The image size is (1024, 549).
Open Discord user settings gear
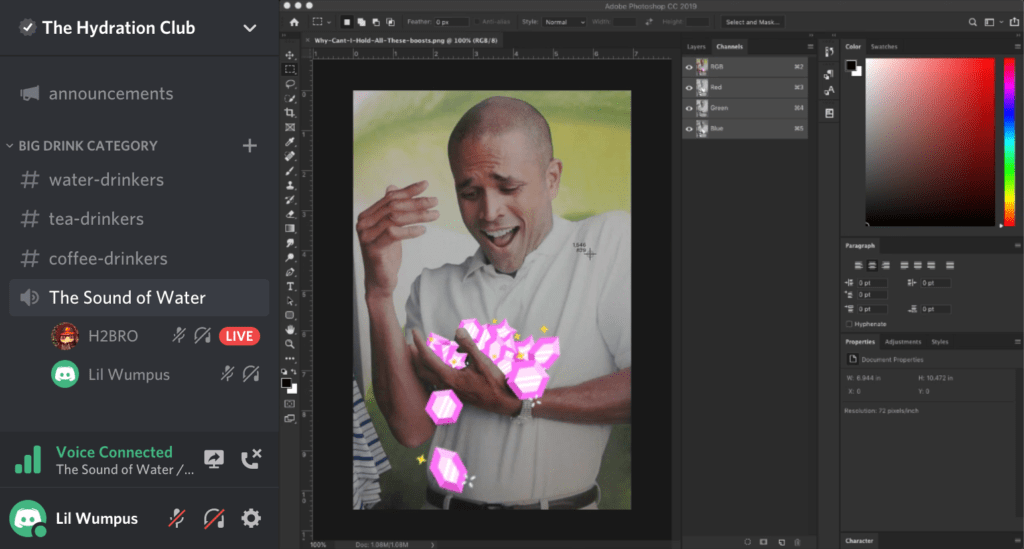click(251, 518)
